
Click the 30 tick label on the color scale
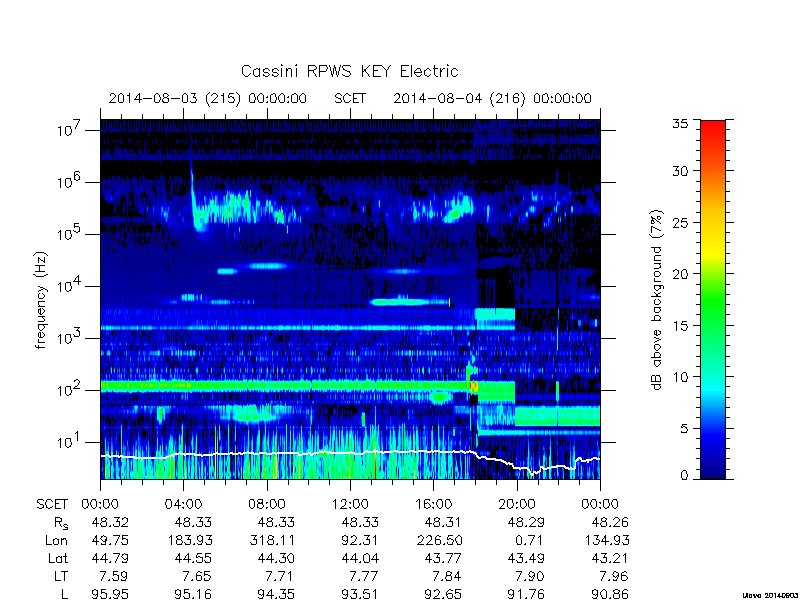click(x=680, y=171)
